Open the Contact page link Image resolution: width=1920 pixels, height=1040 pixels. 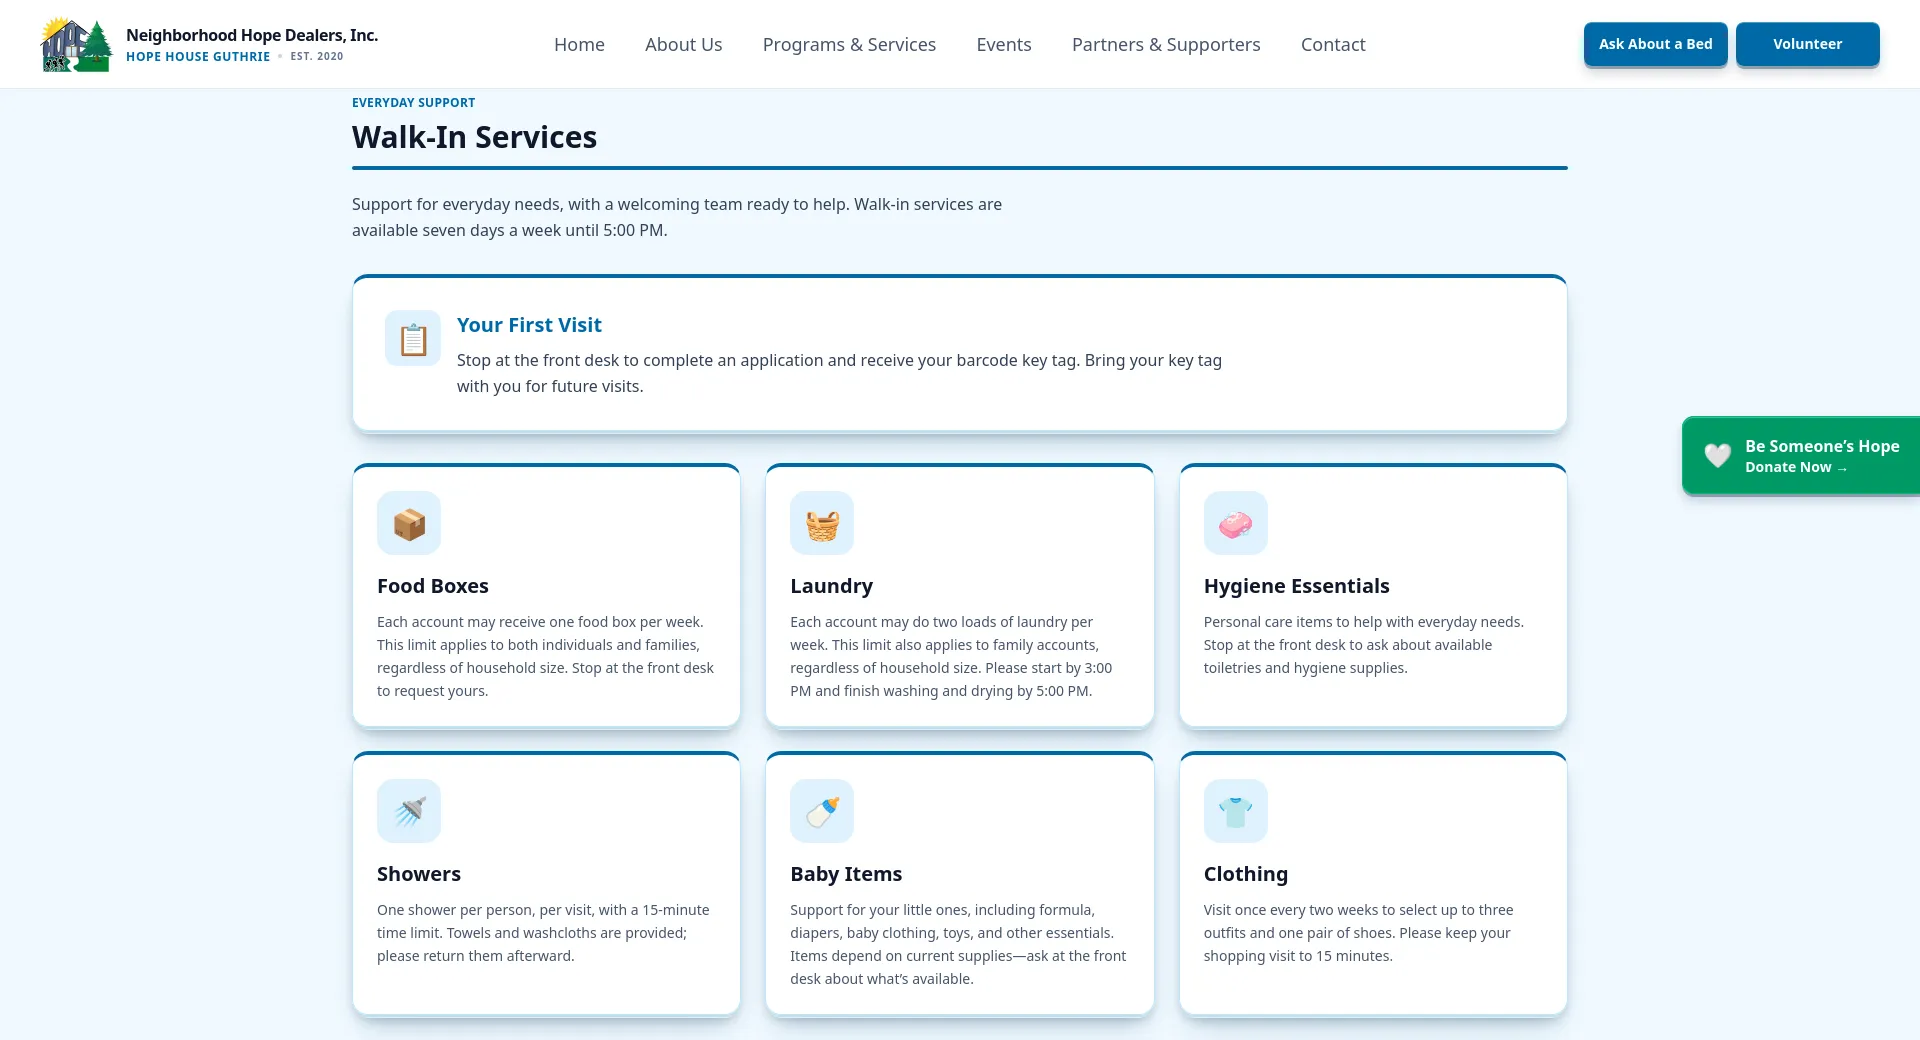(x=1333, y=44)
